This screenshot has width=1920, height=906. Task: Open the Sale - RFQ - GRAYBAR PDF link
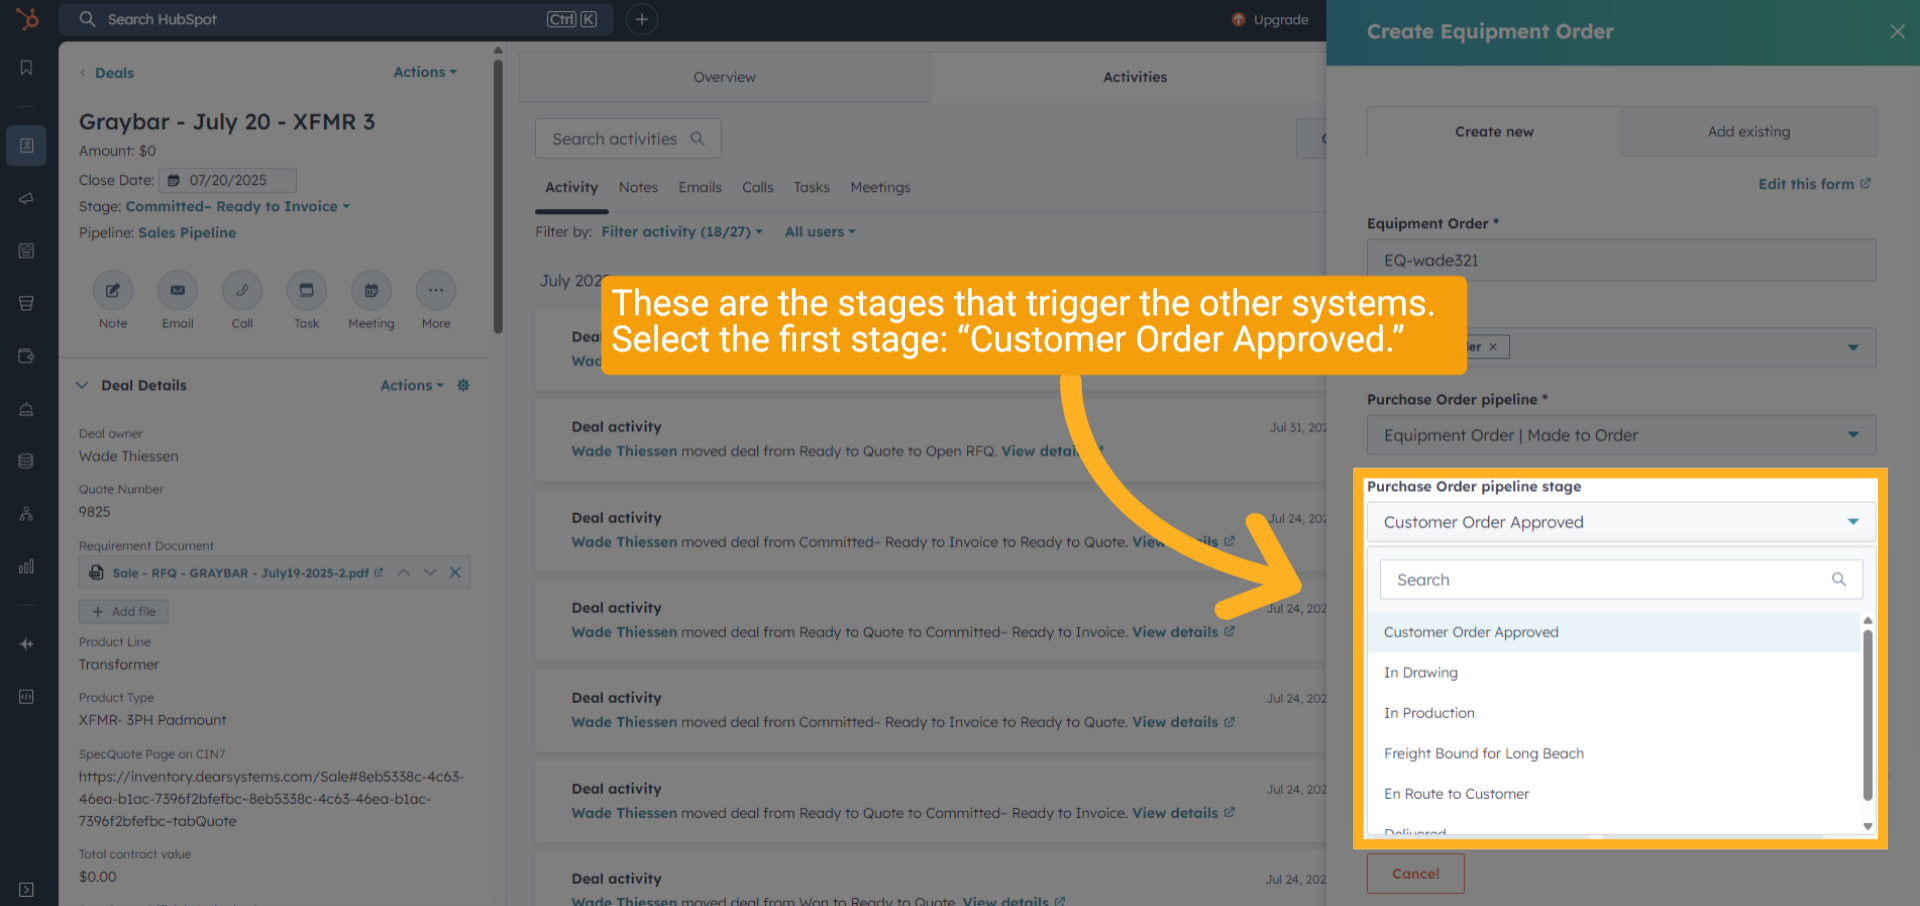coord(241,573)
